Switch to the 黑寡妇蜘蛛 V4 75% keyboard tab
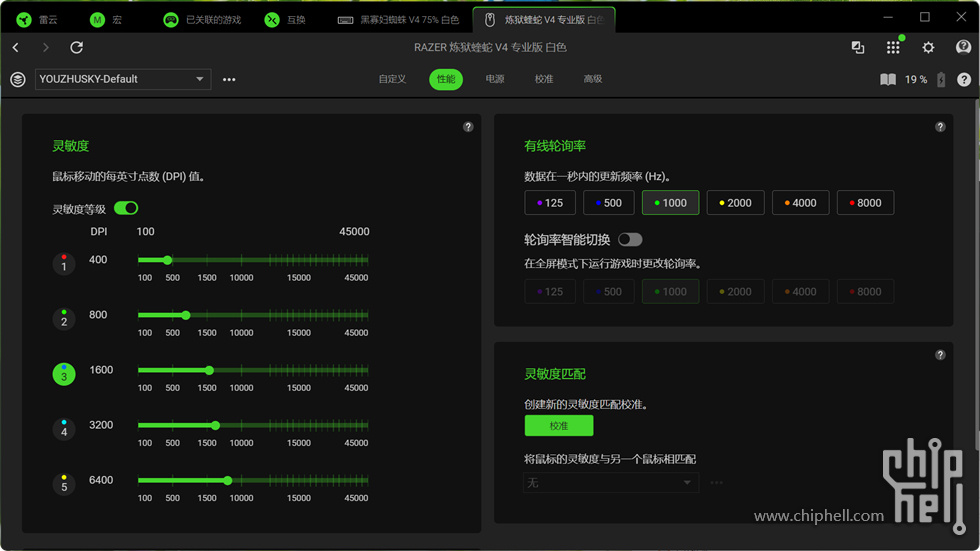980x551 pixels. coord(398,20)
